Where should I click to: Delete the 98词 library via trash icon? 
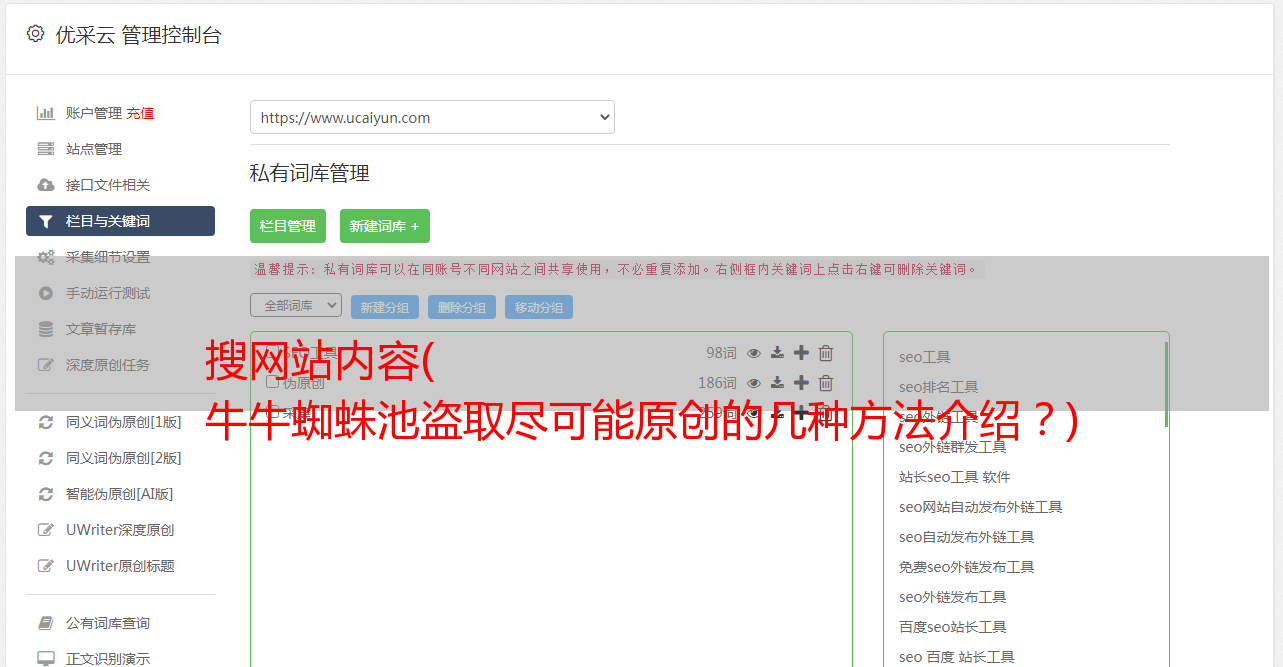(826, 353)
